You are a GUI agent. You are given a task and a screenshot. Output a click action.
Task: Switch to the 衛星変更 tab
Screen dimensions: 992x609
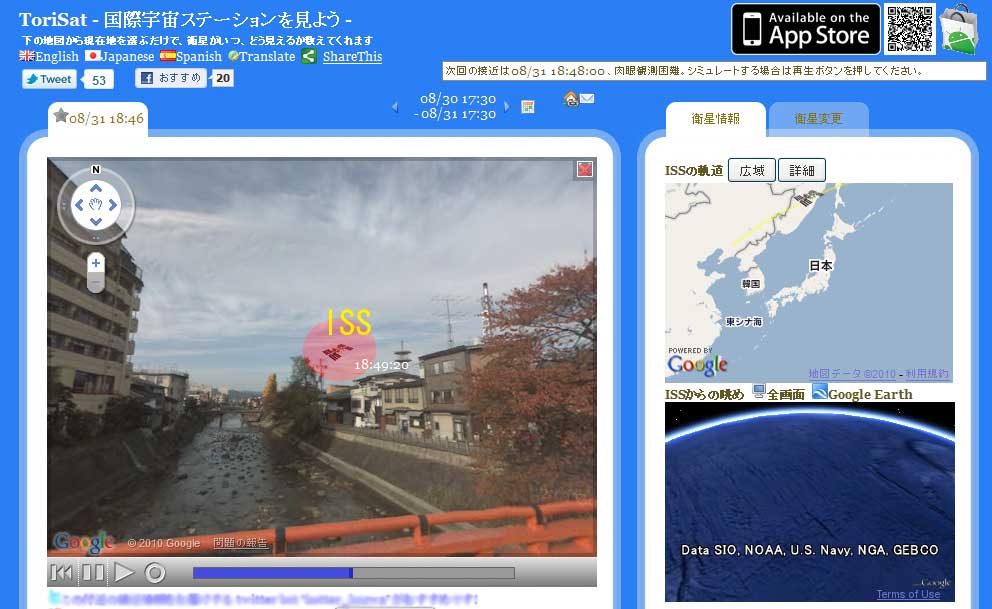tap(819, 119)
